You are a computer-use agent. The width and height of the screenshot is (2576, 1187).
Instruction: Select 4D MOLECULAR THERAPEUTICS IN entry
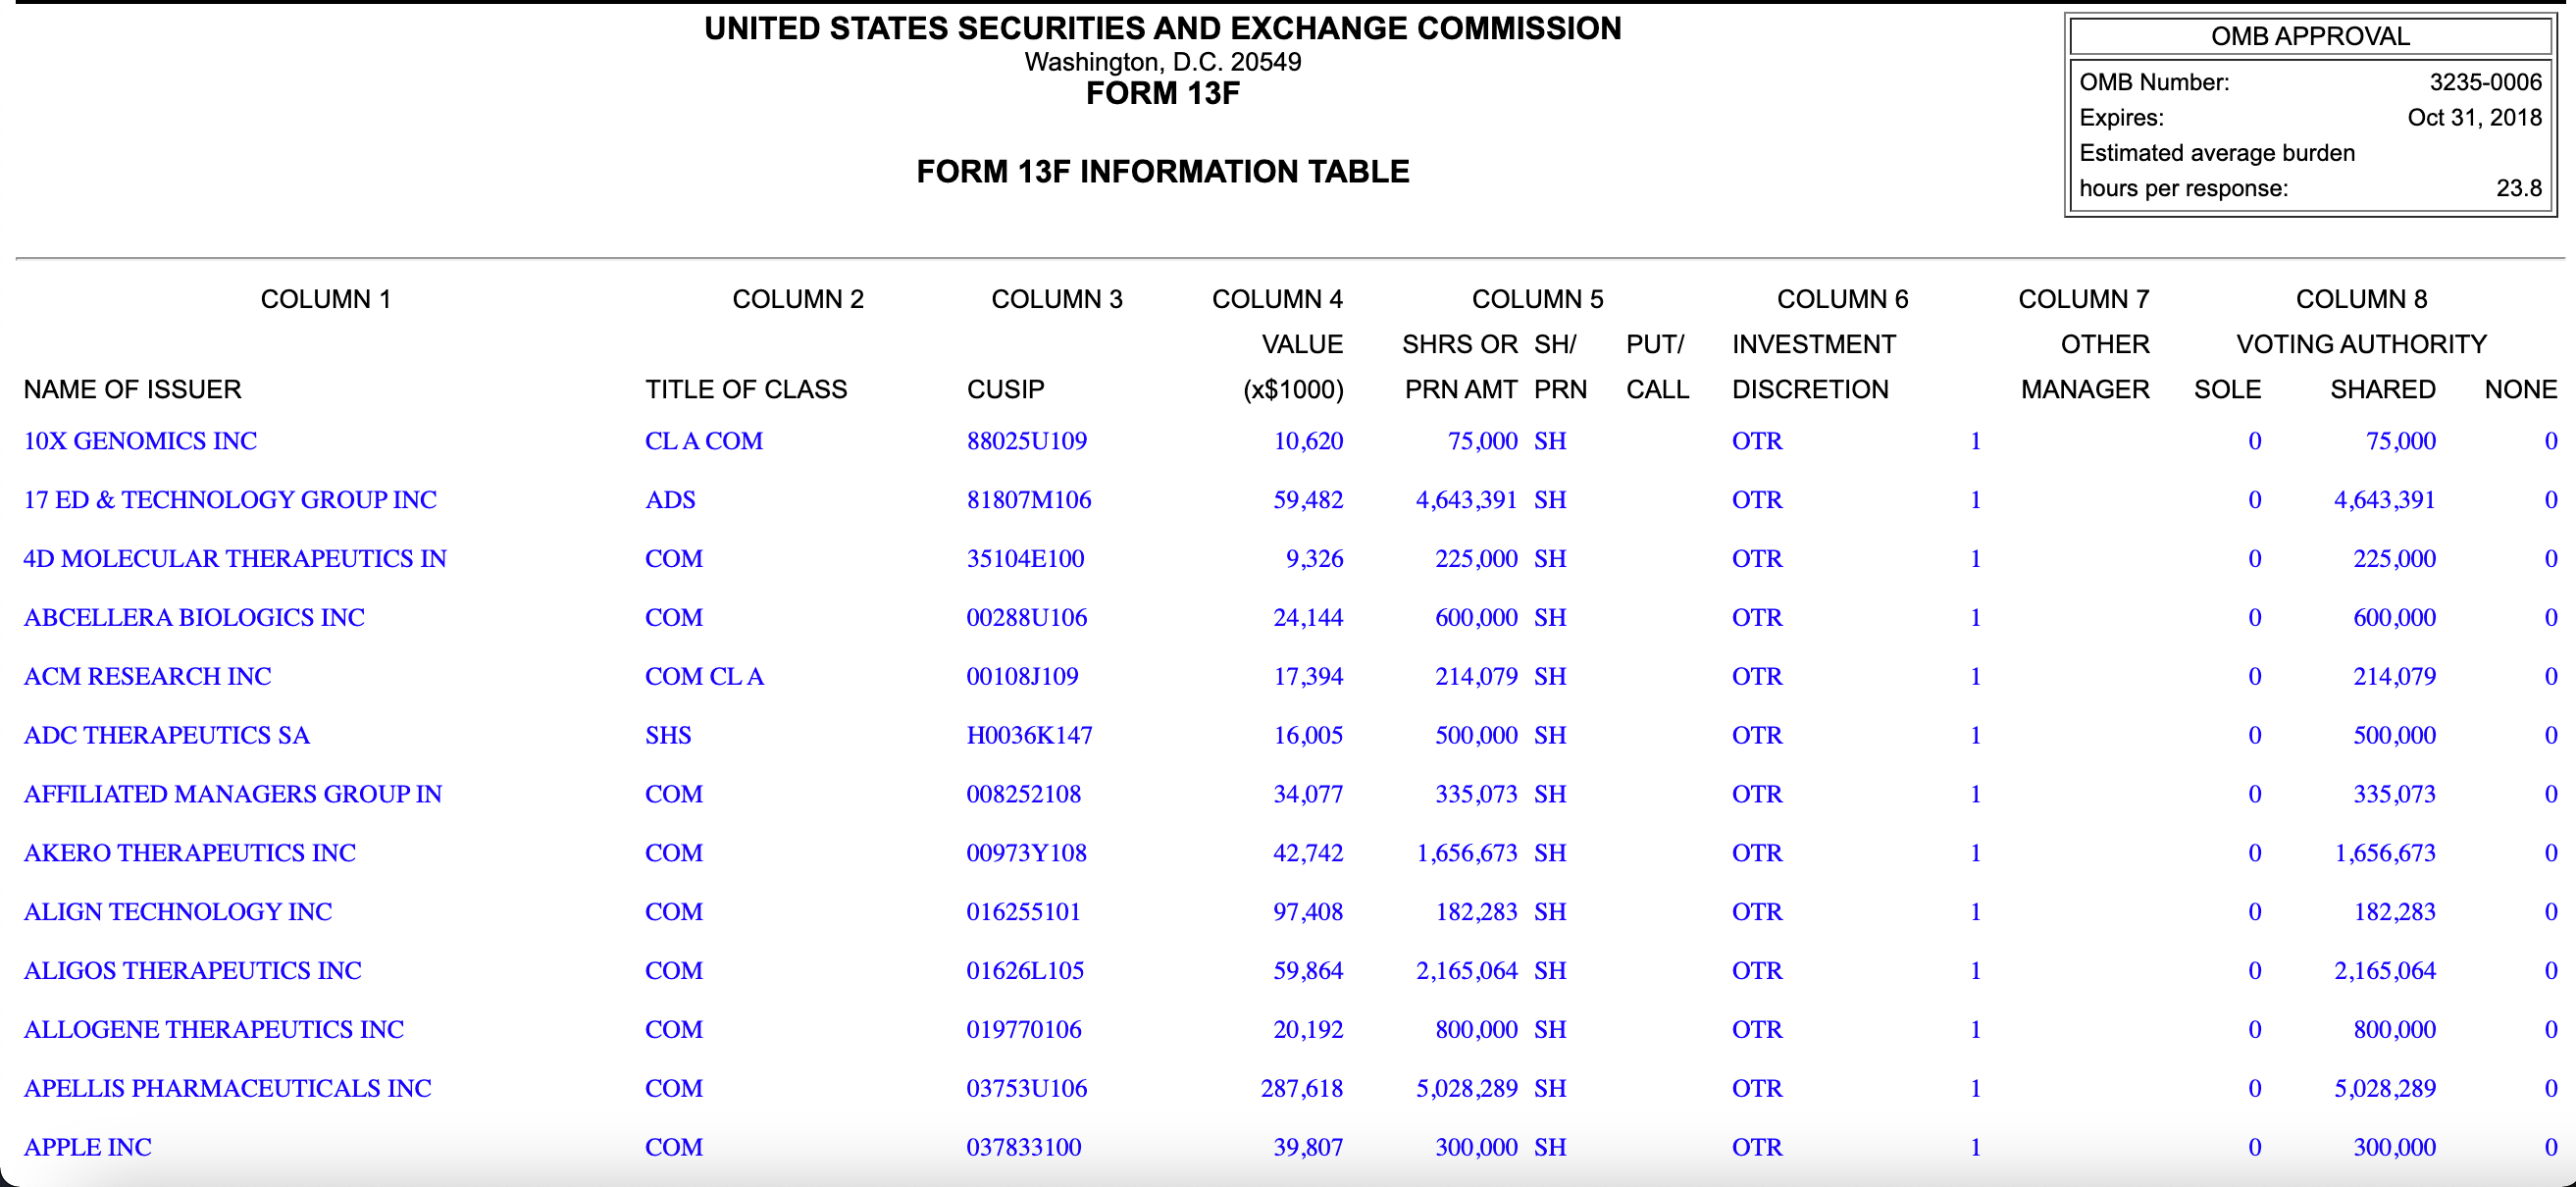click(235, 559)
